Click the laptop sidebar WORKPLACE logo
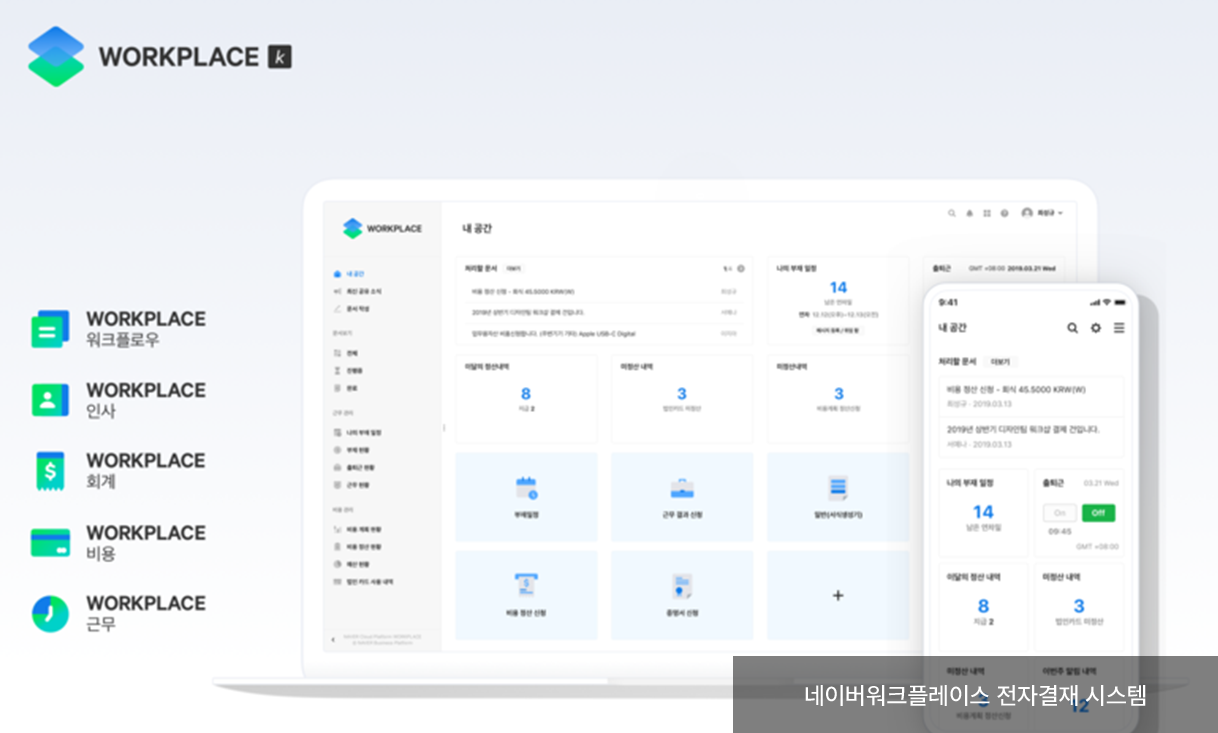This screenshot has width=1218, height=733. (382, 228)
